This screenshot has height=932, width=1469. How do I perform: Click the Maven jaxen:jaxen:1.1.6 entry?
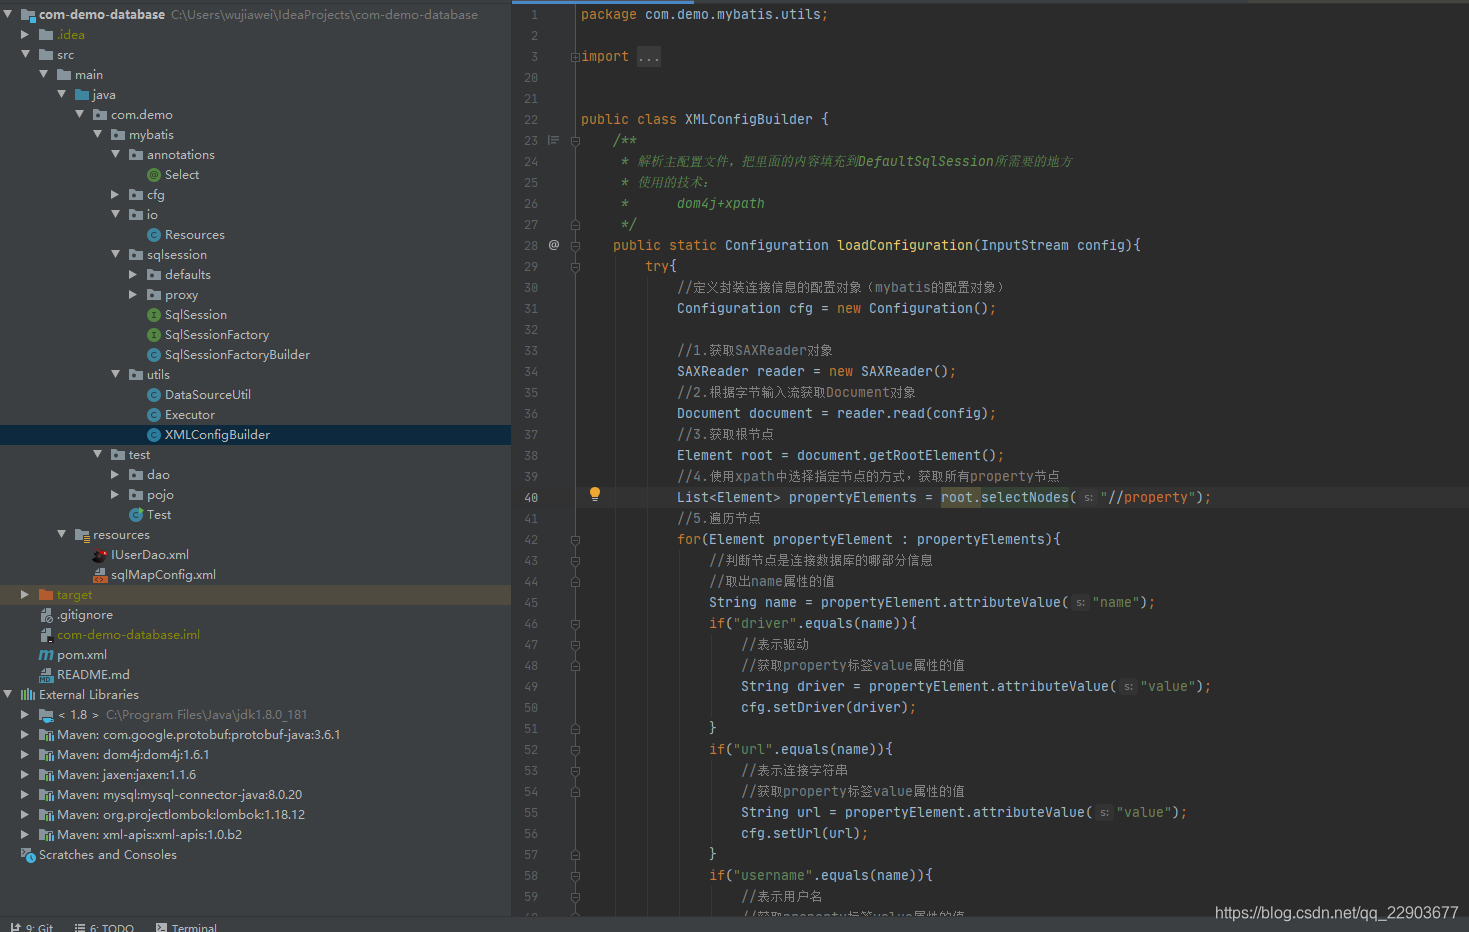coord(126,775)
